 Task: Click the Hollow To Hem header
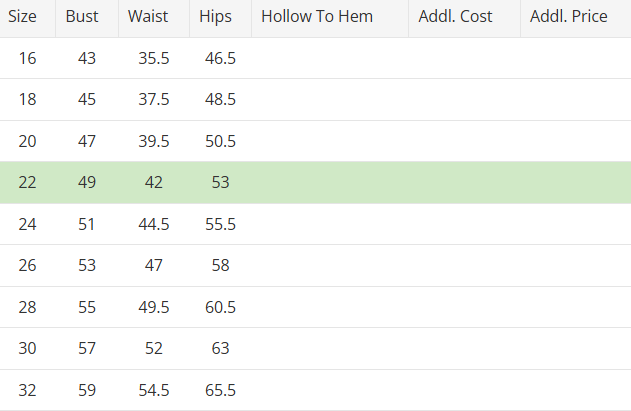click(x=317, y=18)
